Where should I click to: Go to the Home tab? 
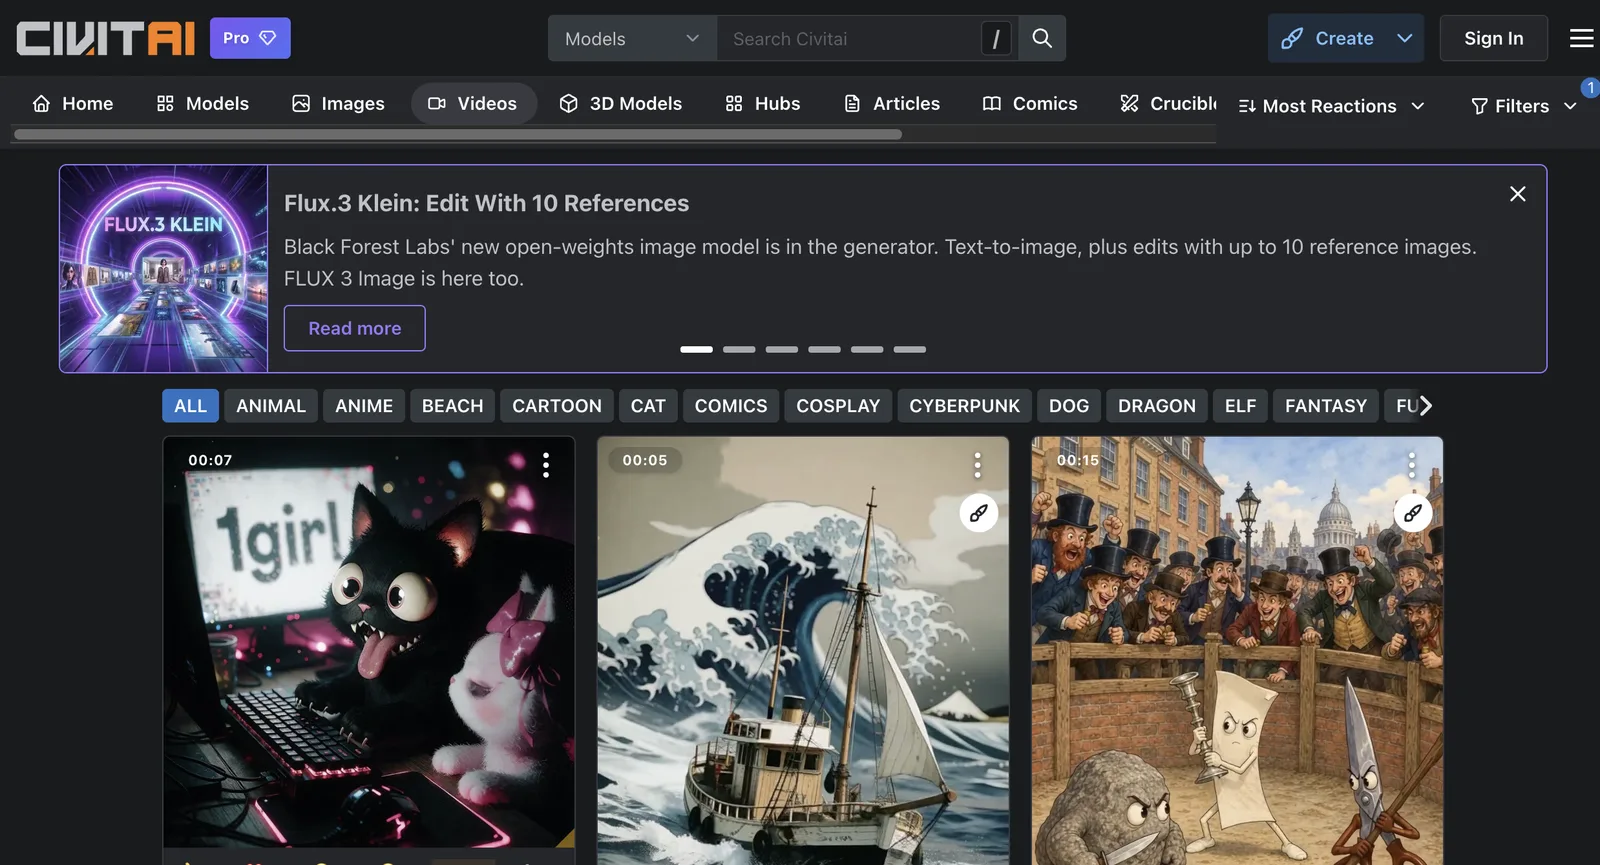tap(73, 103)
